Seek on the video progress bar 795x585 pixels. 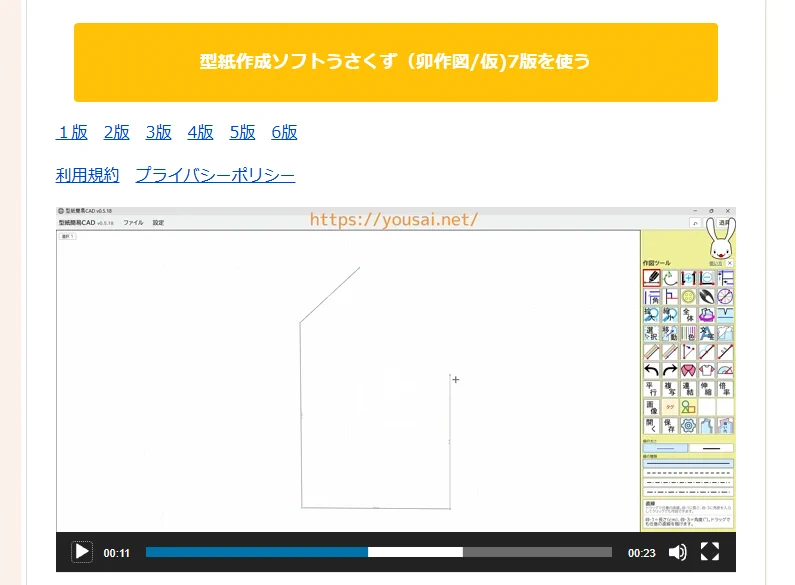pos(379,552)
